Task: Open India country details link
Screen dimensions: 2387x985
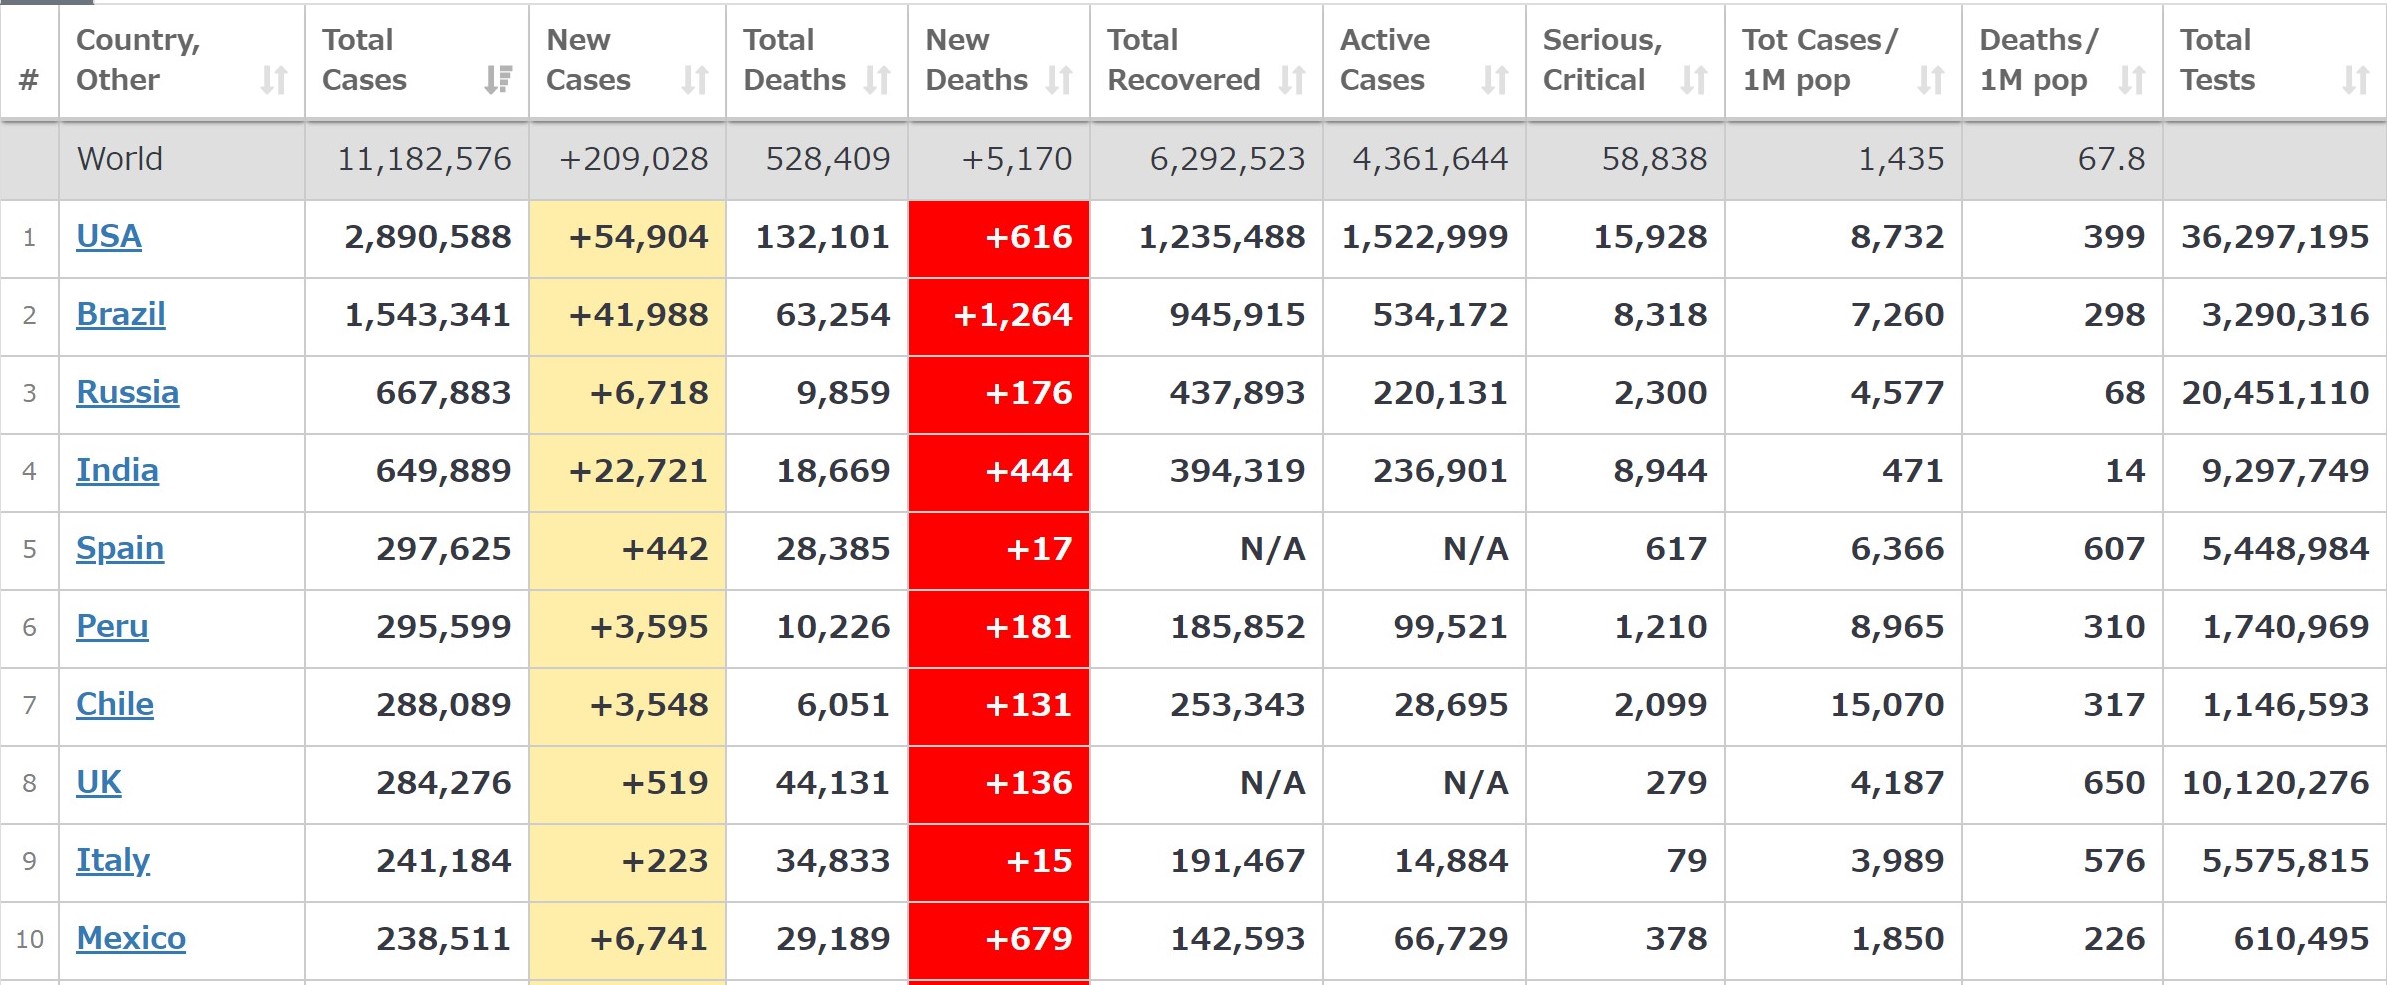Action: coord(117,471)
